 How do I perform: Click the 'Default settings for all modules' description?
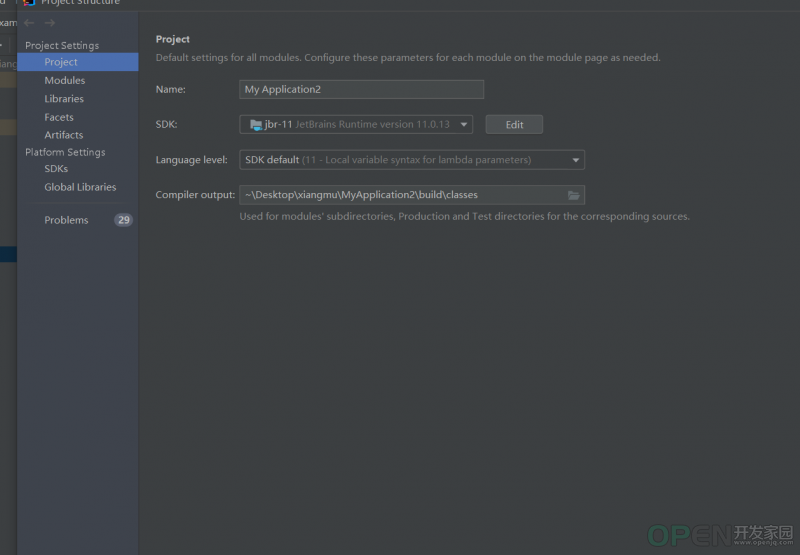click(x=408, y=58)
